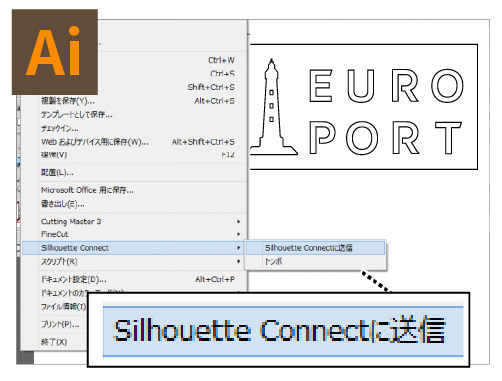Select the PORT outlined text on artboard
The image size is (502, 381).
pos(386,137)
